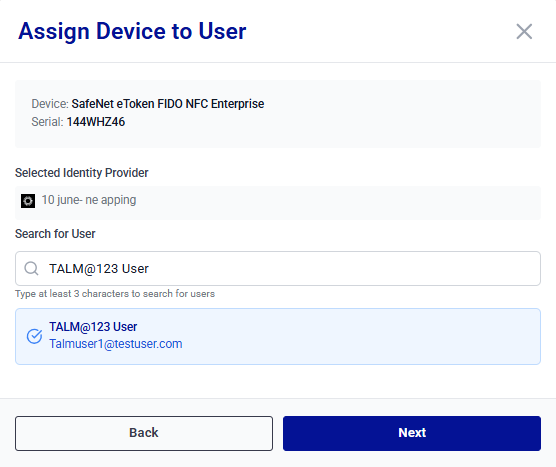Click the TALM@123 User name in result

coord(93,327)
